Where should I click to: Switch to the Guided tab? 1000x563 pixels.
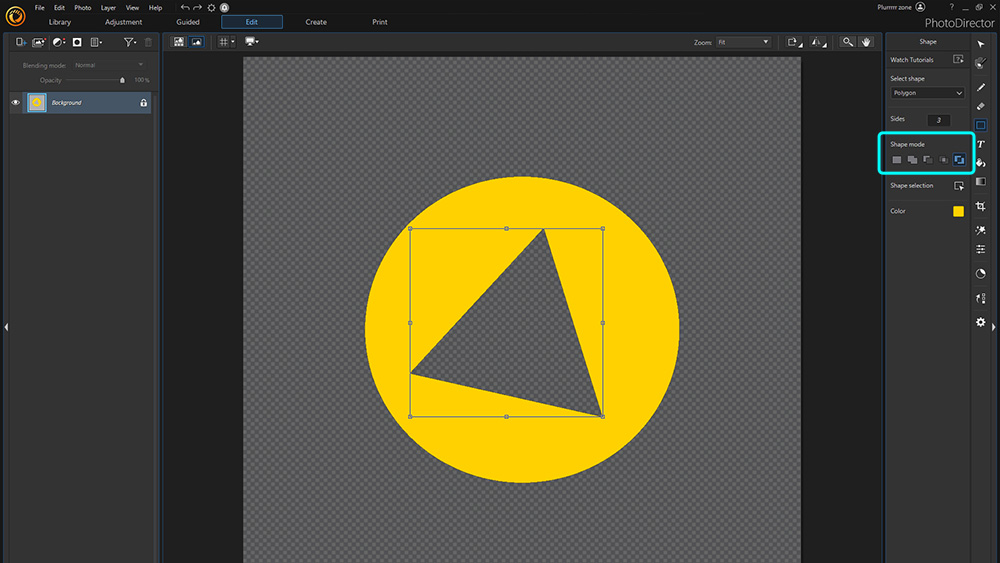(188, 22)
